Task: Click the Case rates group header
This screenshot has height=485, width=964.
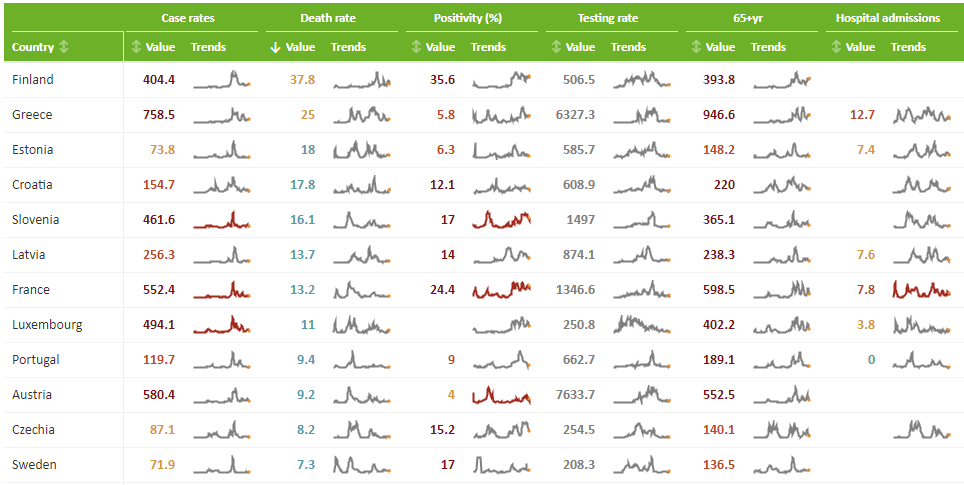Action: (188, 18)
